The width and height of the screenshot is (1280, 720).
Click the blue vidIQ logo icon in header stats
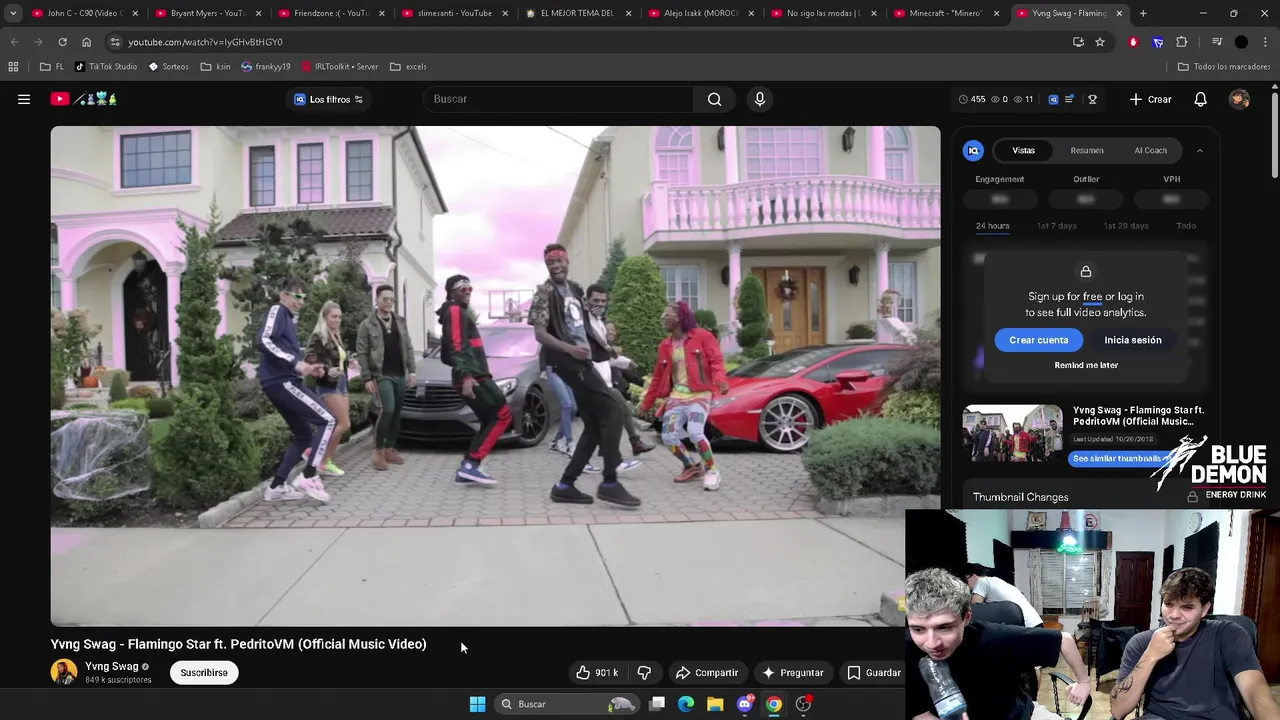coord(1053,99)
